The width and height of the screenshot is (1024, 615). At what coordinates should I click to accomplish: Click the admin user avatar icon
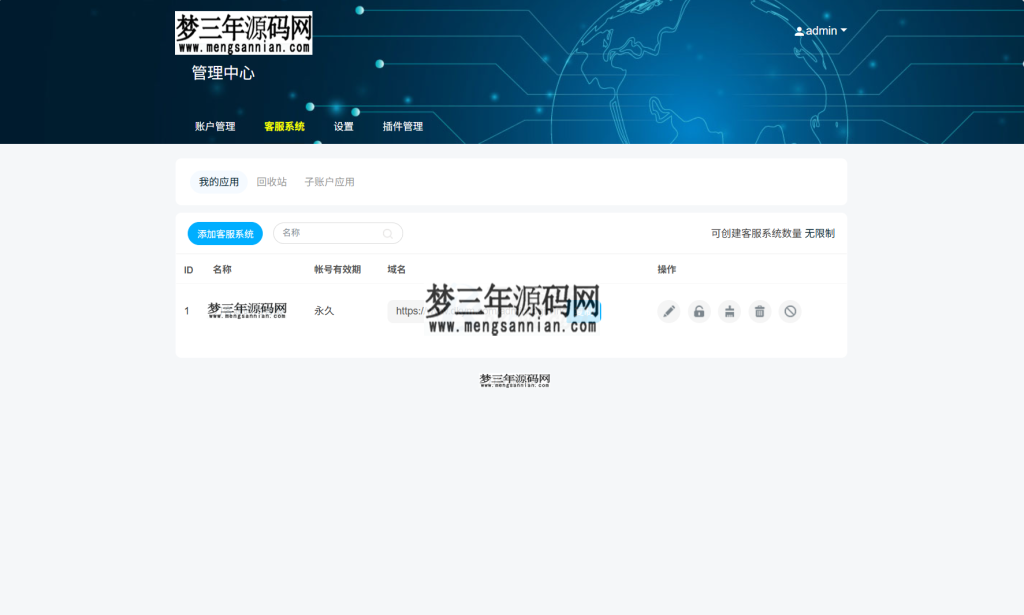797,30
